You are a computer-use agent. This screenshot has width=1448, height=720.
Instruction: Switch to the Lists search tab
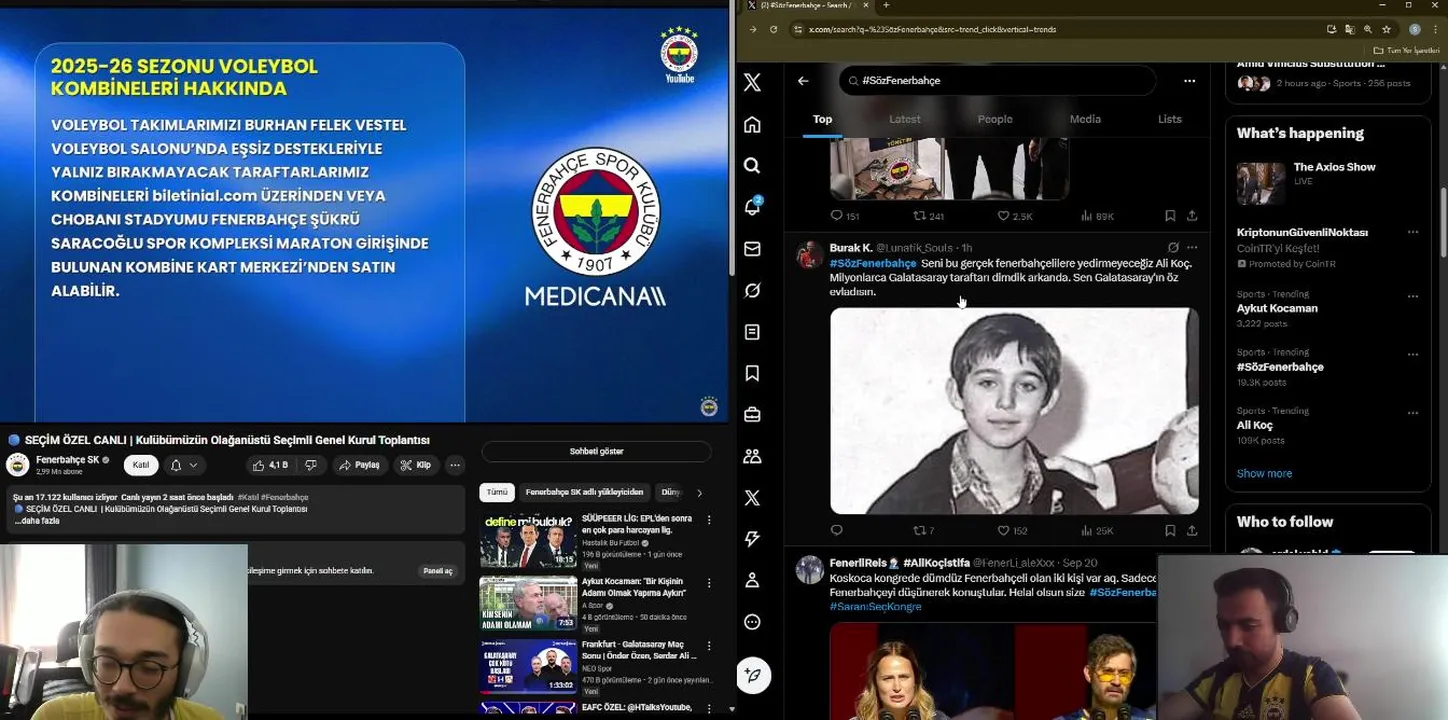tap(1170, 119)
